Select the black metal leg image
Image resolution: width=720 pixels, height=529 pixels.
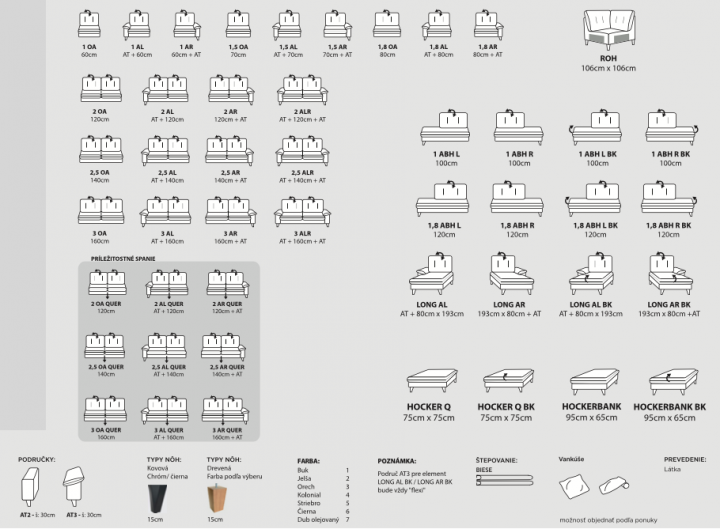tap(153, 492)
